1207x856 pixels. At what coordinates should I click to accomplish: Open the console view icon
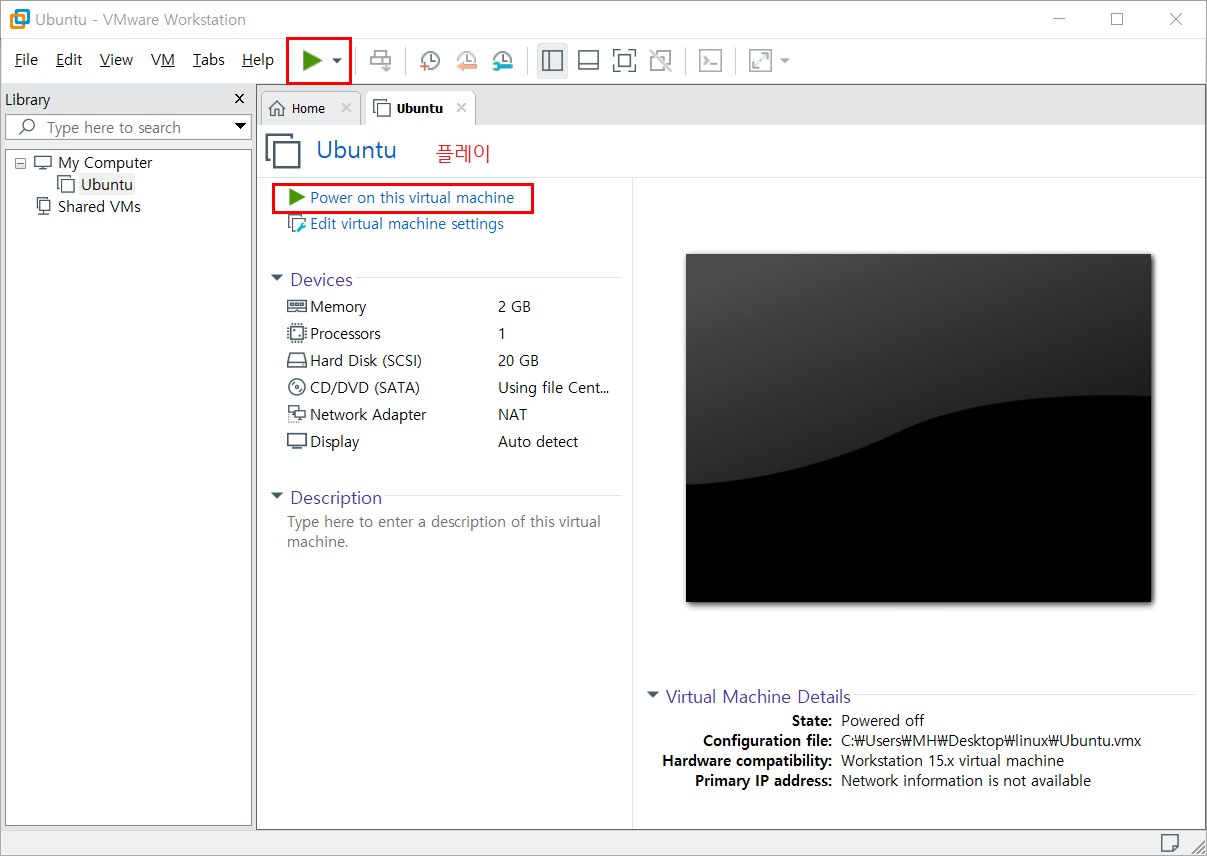click(710, 61)
